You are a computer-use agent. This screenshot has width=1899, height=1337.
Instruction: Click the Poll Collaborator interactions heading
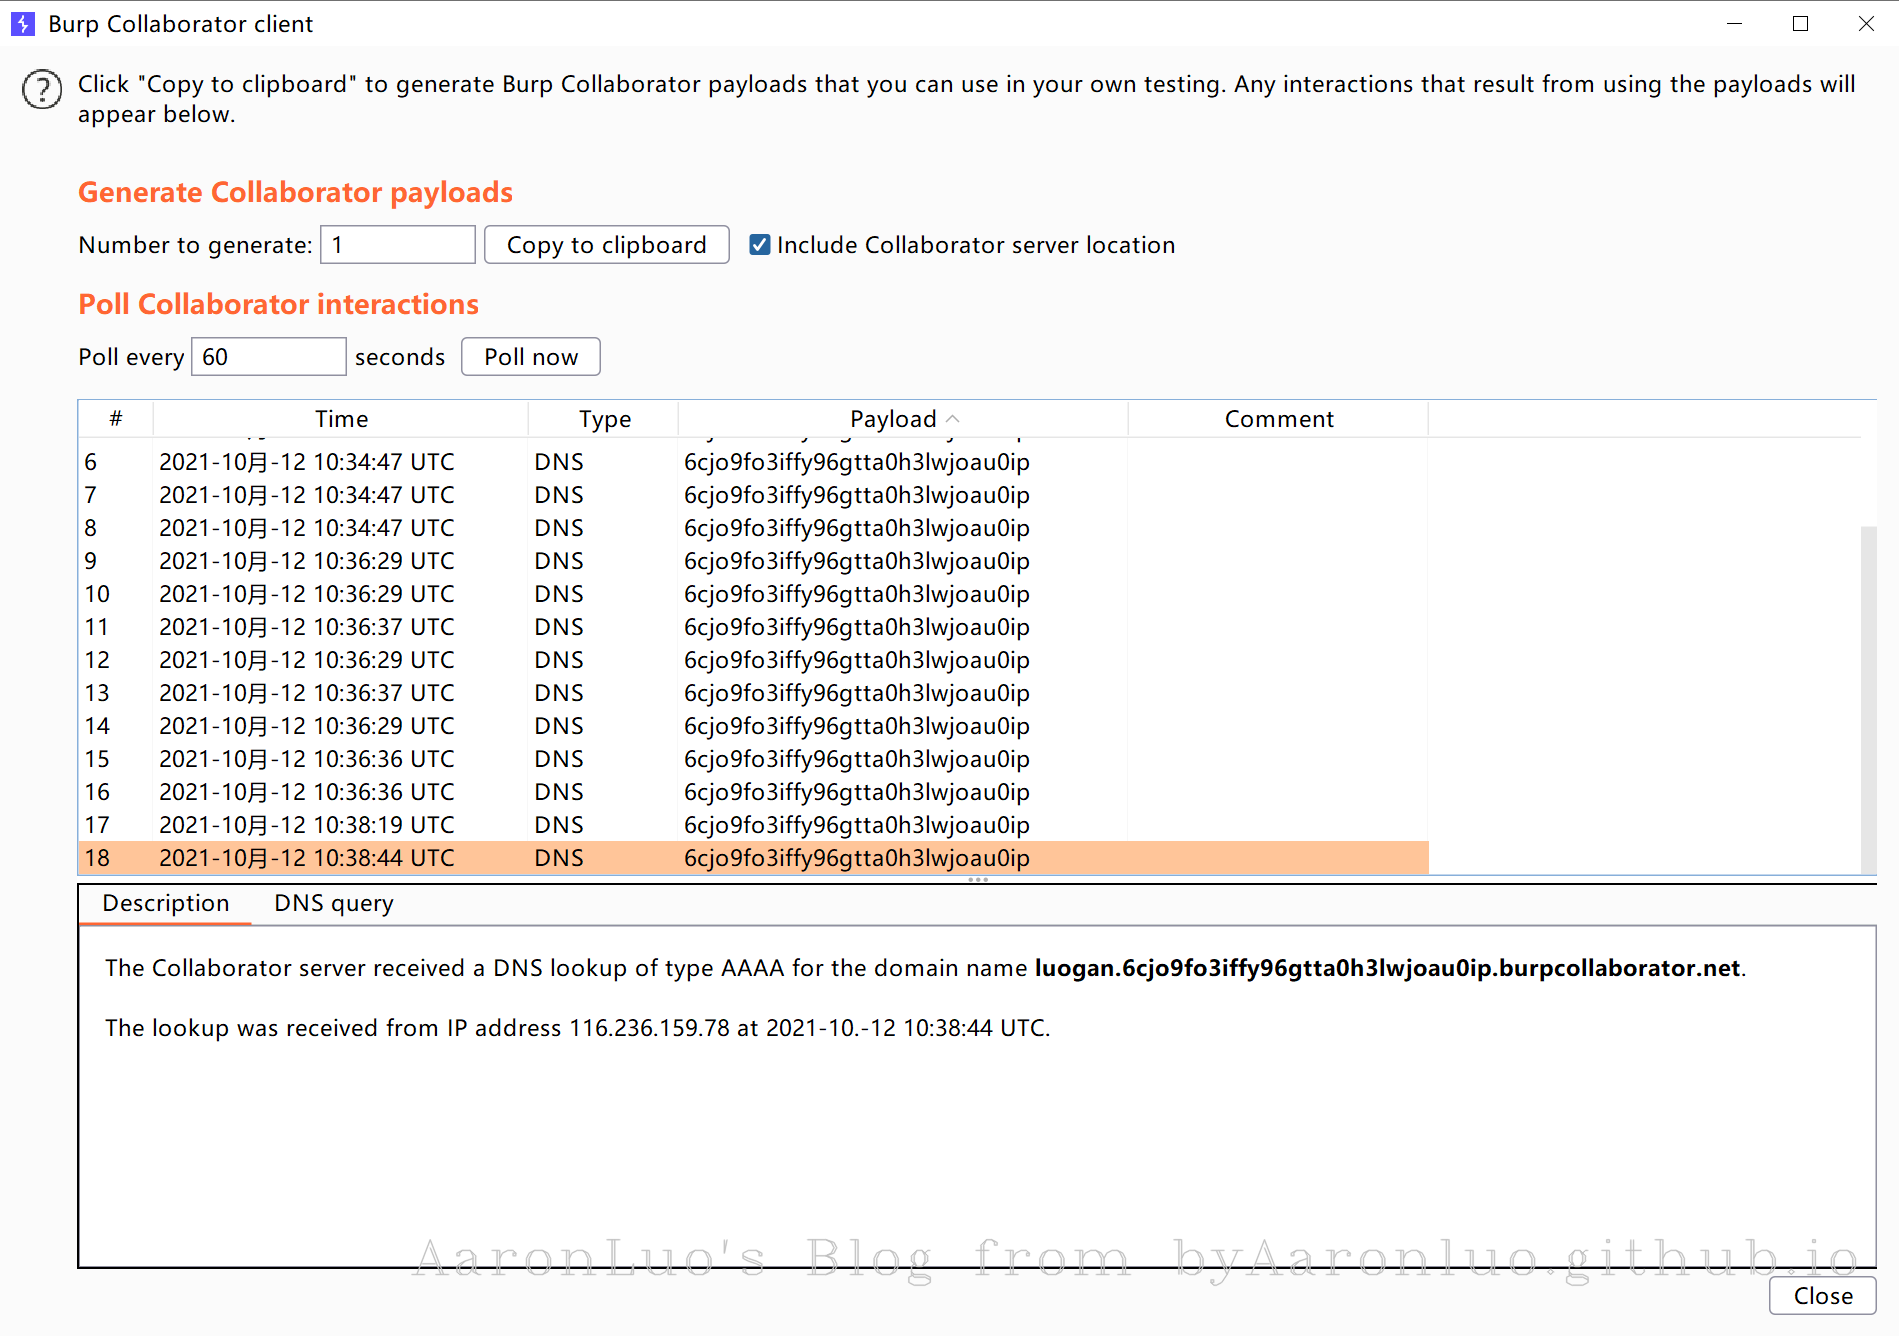279,304
